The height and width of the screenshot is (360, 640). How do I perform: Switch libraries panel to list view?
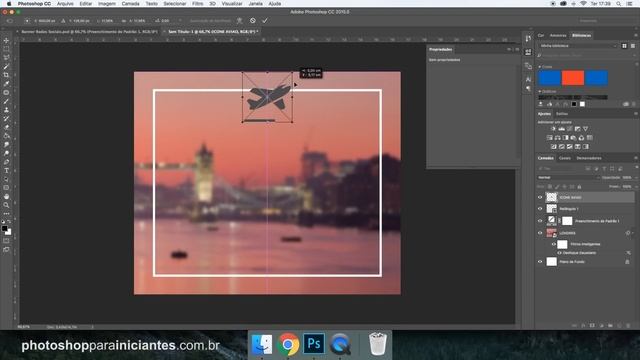(x=633, y=46)
